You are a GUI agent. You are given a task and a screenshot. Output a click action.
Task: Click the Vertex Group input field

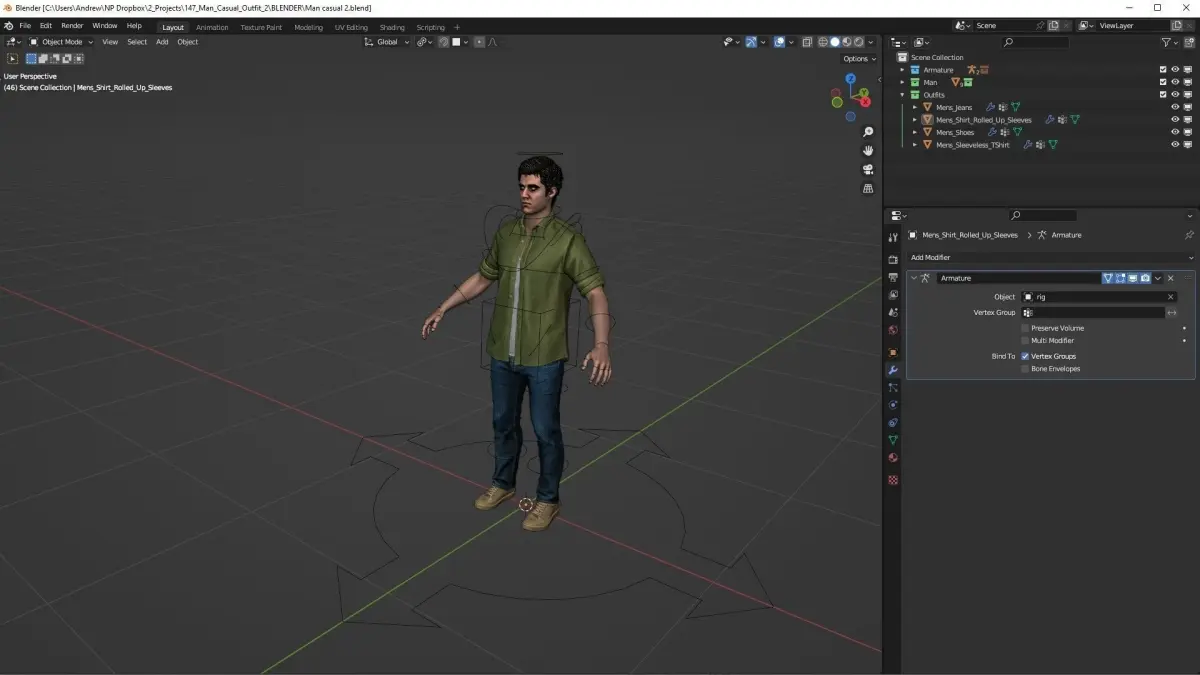click(1092, 313)
